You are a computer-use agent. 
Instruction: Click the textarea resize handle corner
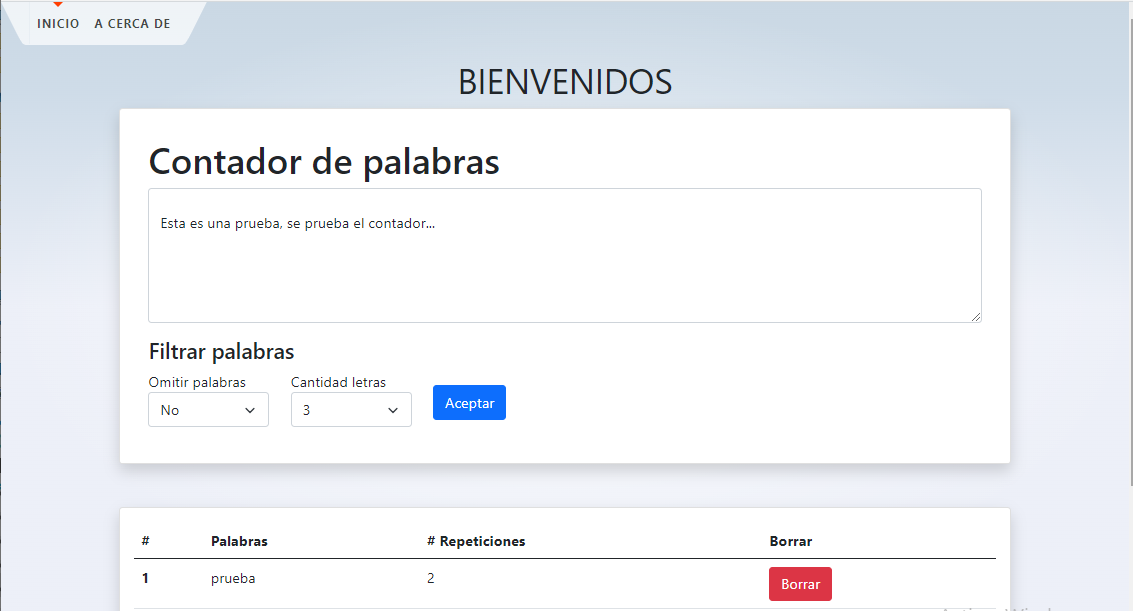pyautogui.click(x=975, y=316)
